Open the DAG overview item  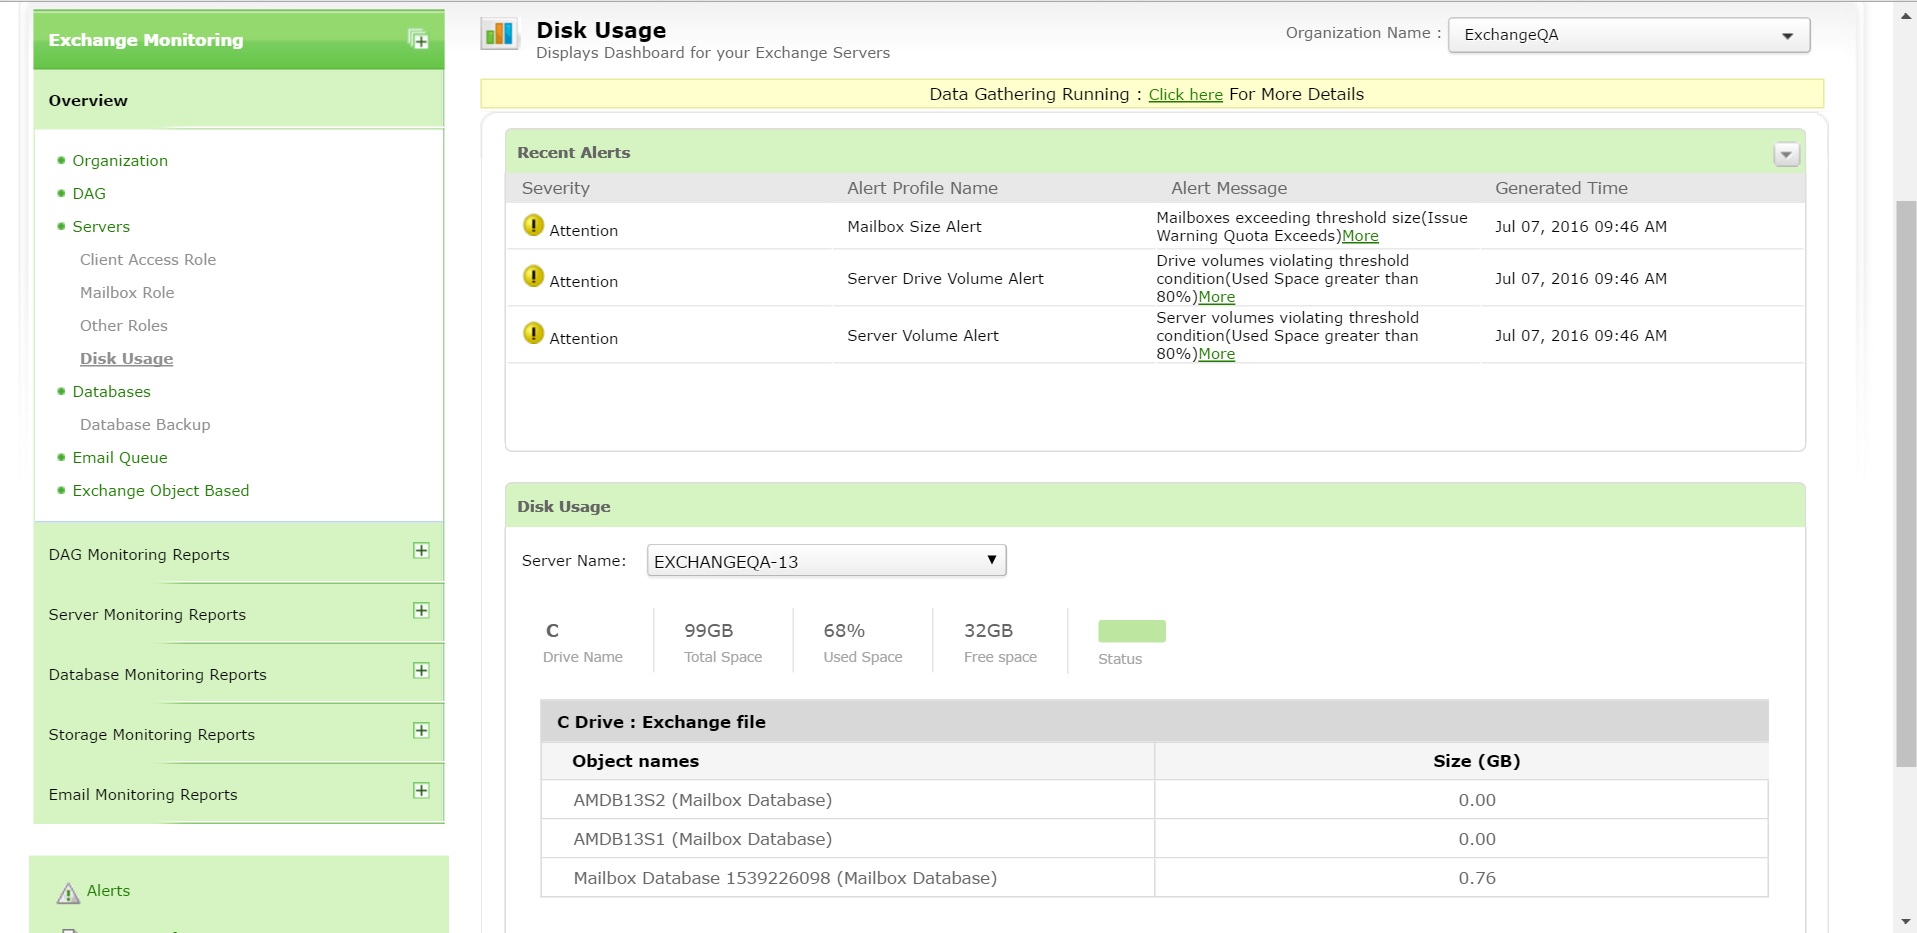[x=89, y=194]
